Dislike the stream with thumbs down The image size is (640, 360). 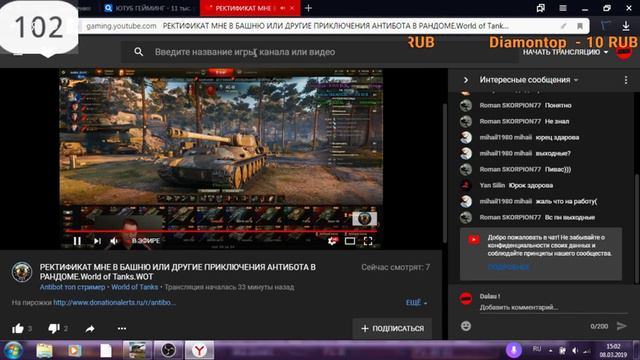54,328
